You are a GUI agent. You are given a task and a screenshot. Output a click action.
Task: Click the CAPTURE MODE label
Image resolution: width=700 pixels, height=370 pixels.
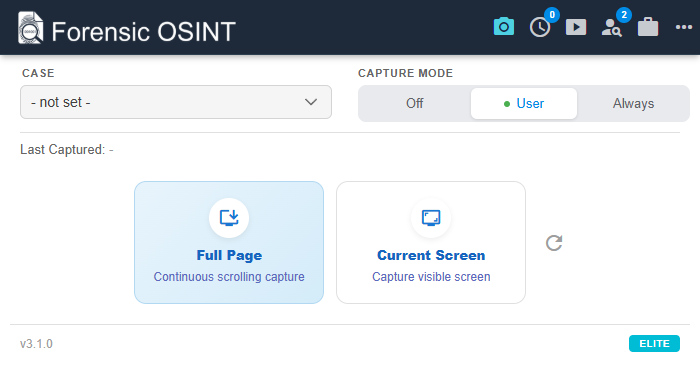405,73
